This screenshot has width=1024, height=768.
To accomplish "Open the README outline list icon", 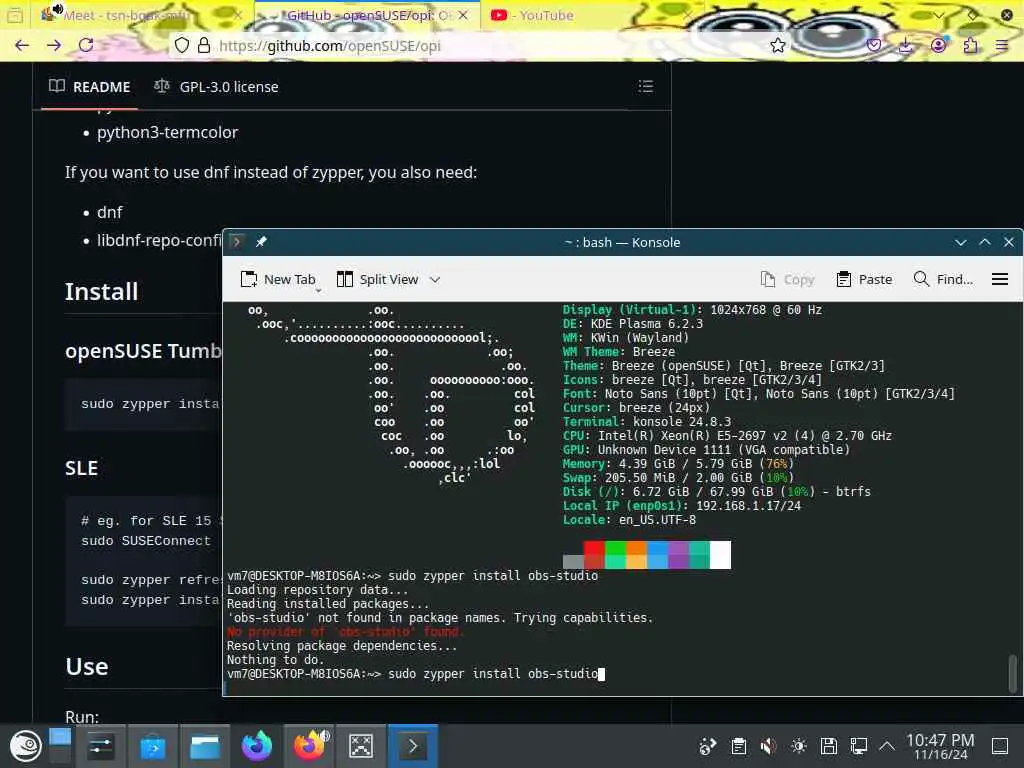I will pos(645,86).
